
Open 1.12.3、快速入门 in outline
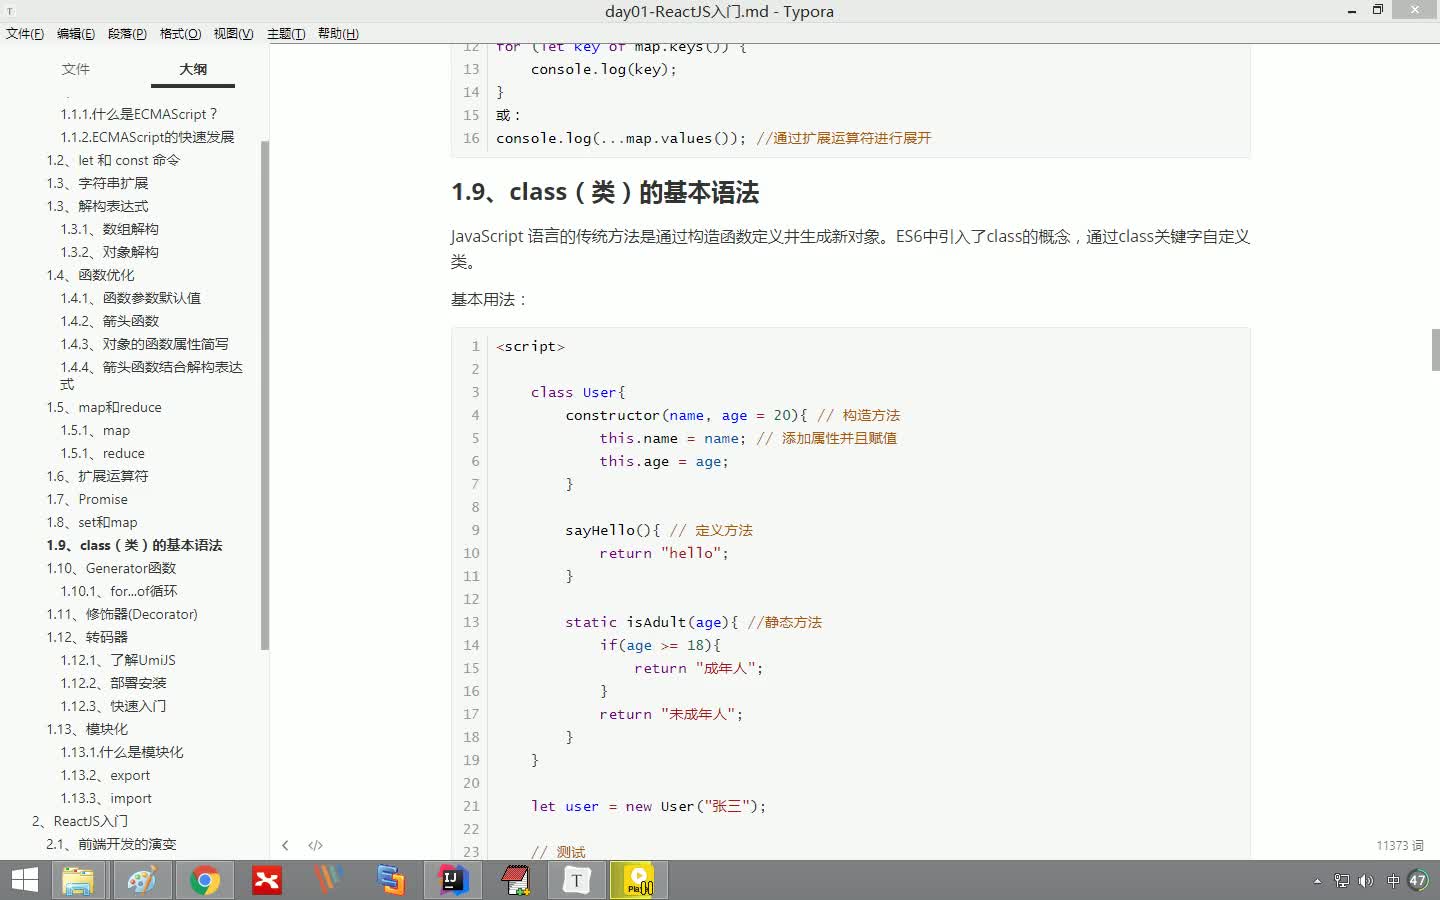pyautogui.click(x=113, y=706)
